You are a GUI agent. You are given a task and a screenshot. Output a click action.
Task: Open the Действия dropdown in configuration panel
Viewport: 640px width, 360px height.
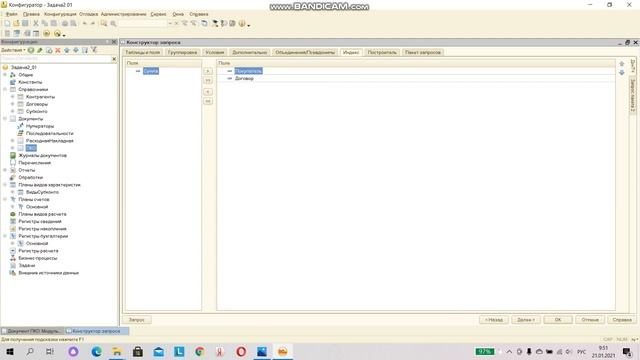click(13, 50)
